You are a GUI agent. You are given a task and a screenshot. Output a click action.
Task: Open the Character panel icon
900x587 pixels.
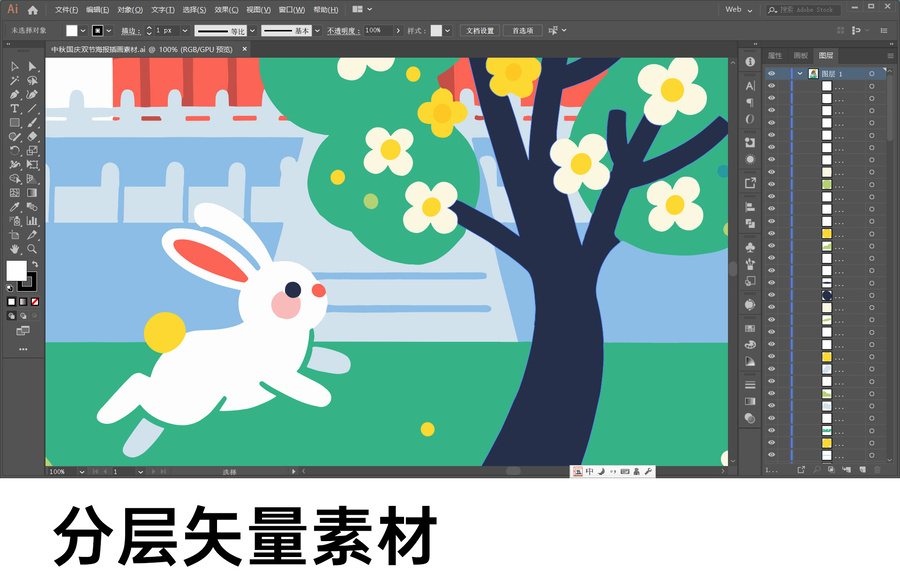pos(750,86)
